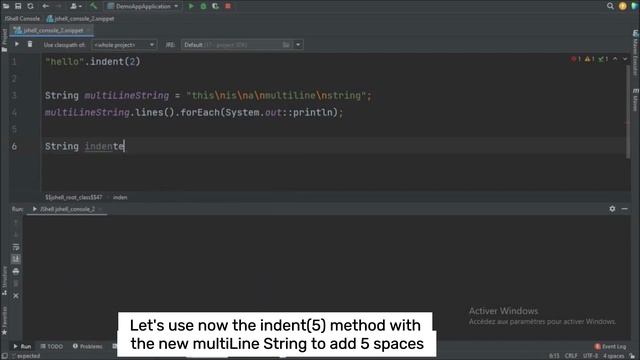Click jshell_console_2.snippet in the navigation bar

pos(80,18)
